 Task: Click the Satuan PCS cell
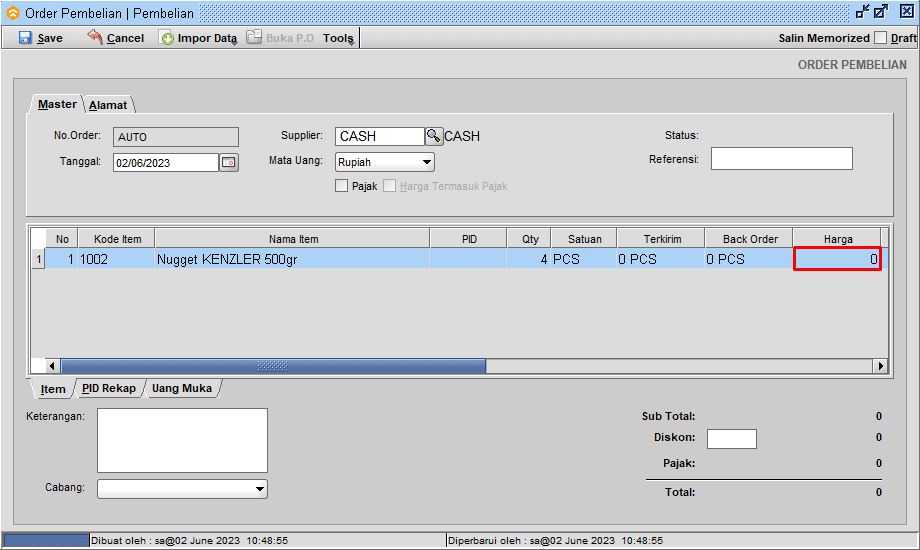pos(583,259)
